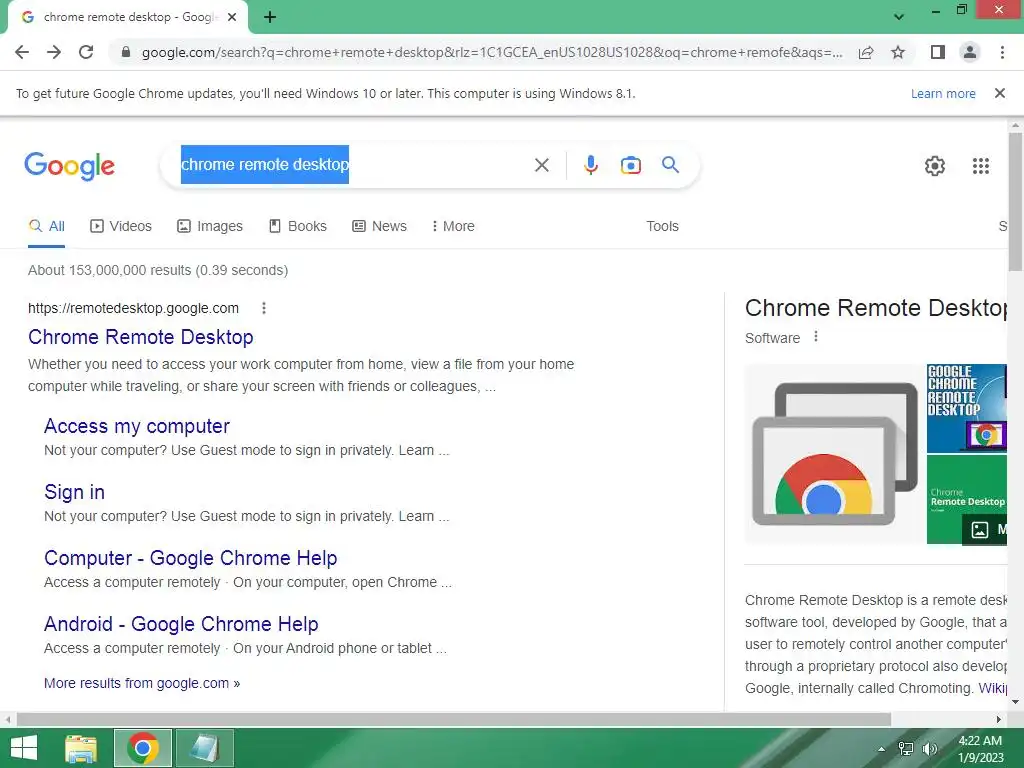Toggle the Chrome side panel

click(938, 52)
